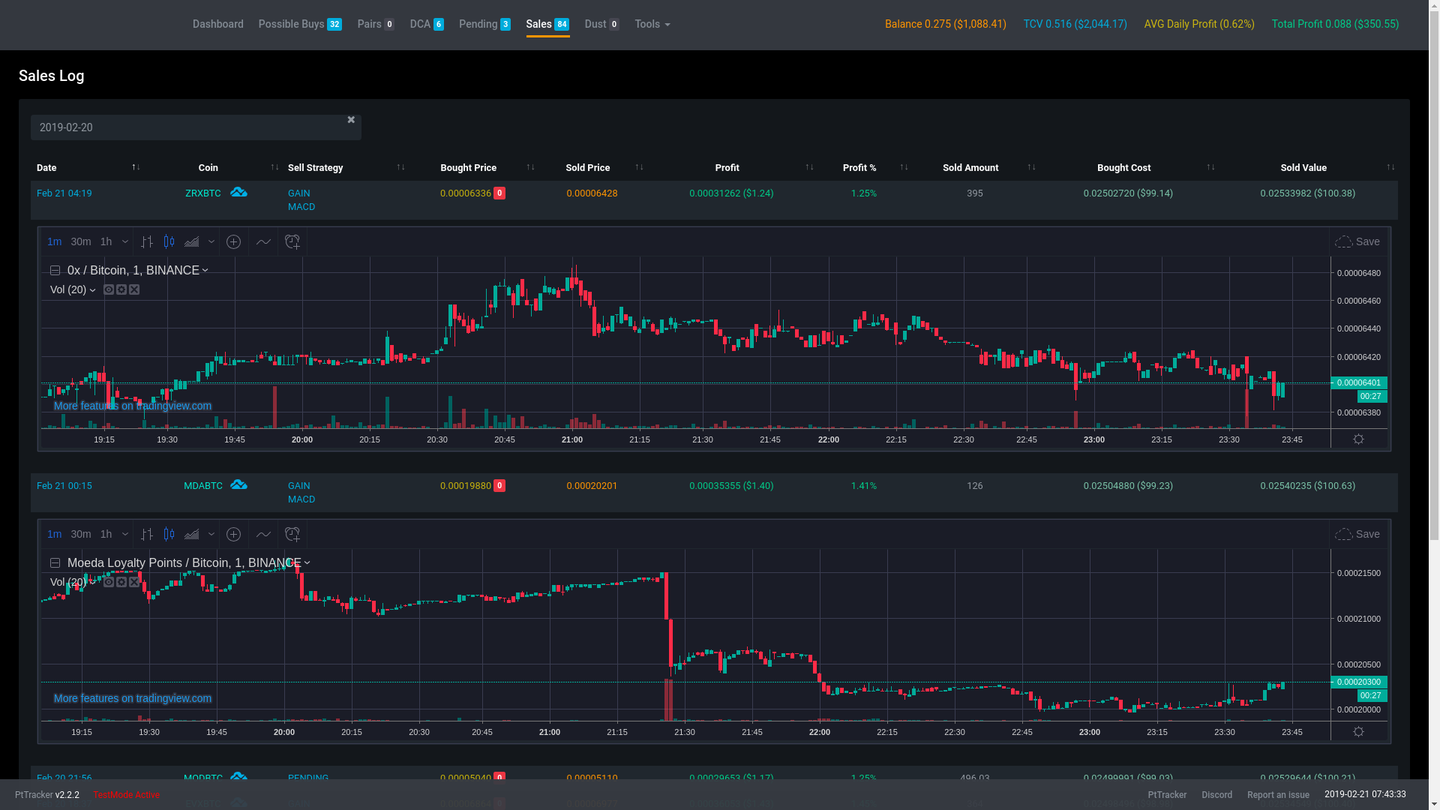Toggle chart icon next to ZRXBTC
The width and height of the screenshot is (1440, 810).
point(238,192)
